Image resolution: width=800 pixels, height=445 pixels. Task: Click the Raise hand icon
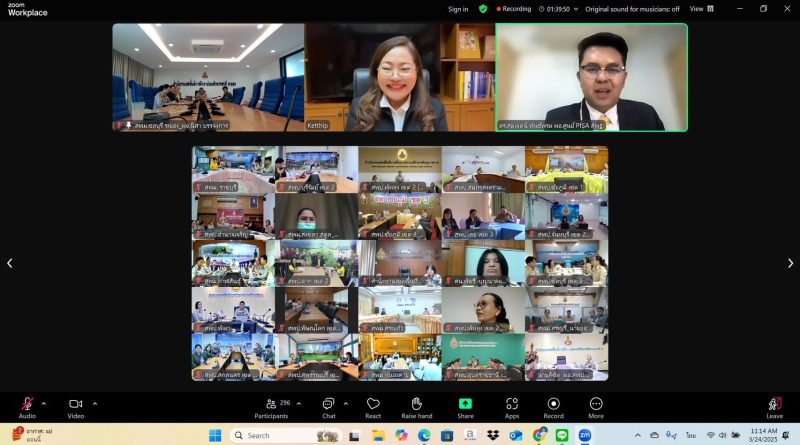coord(417,404)
